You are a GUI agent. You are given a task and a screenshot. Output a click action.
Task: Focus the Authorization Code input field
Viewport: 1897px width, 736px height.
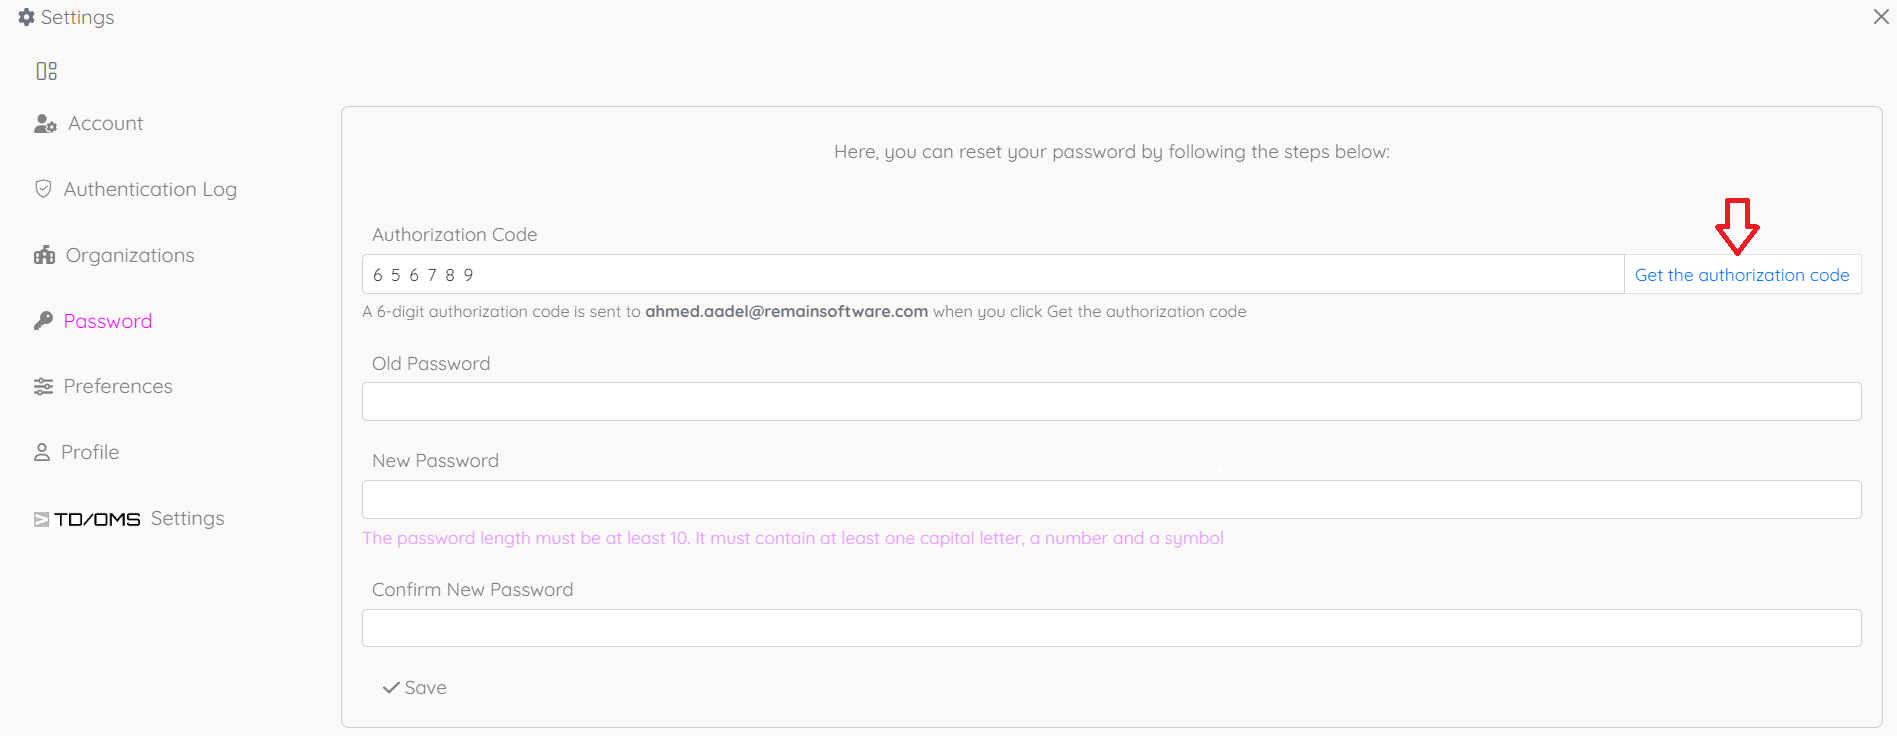point(990,275)
